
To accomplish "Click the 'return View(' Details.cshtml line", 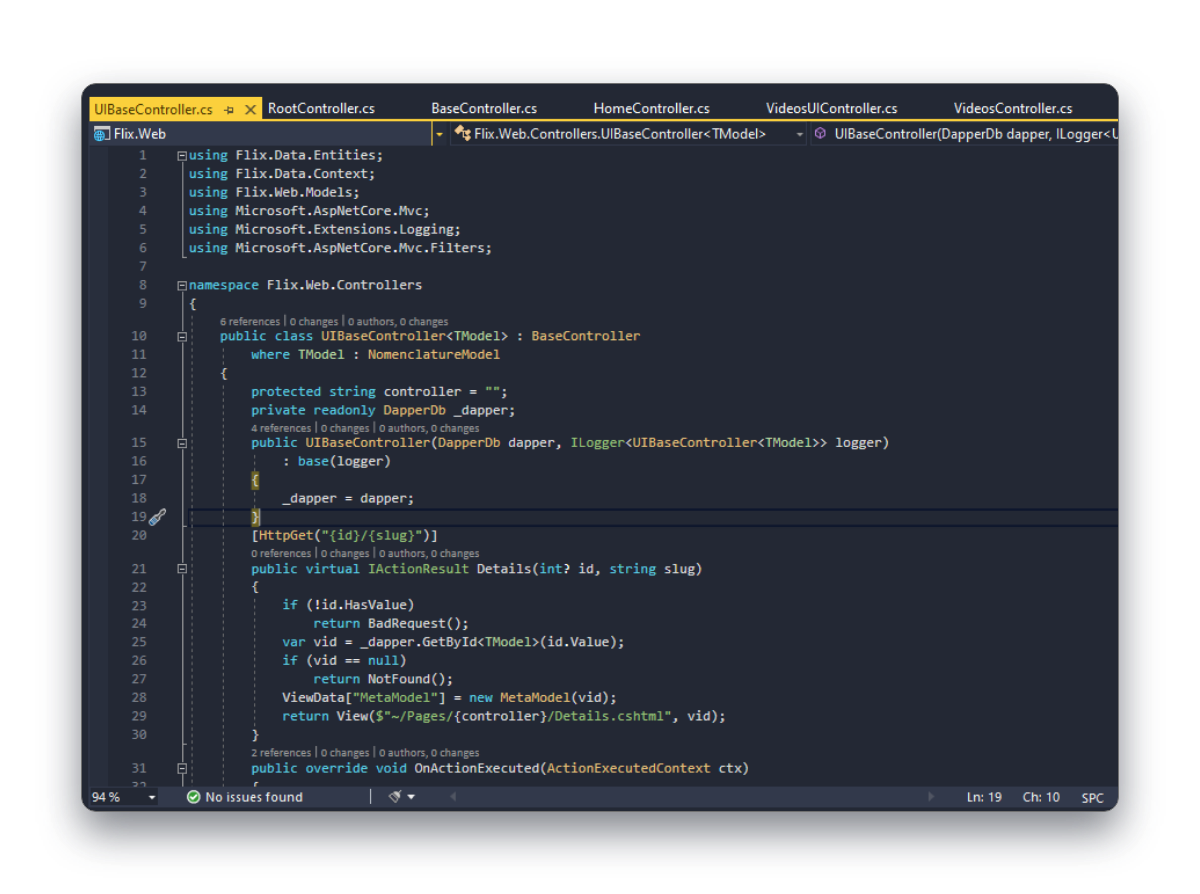I will pos(503,716).
